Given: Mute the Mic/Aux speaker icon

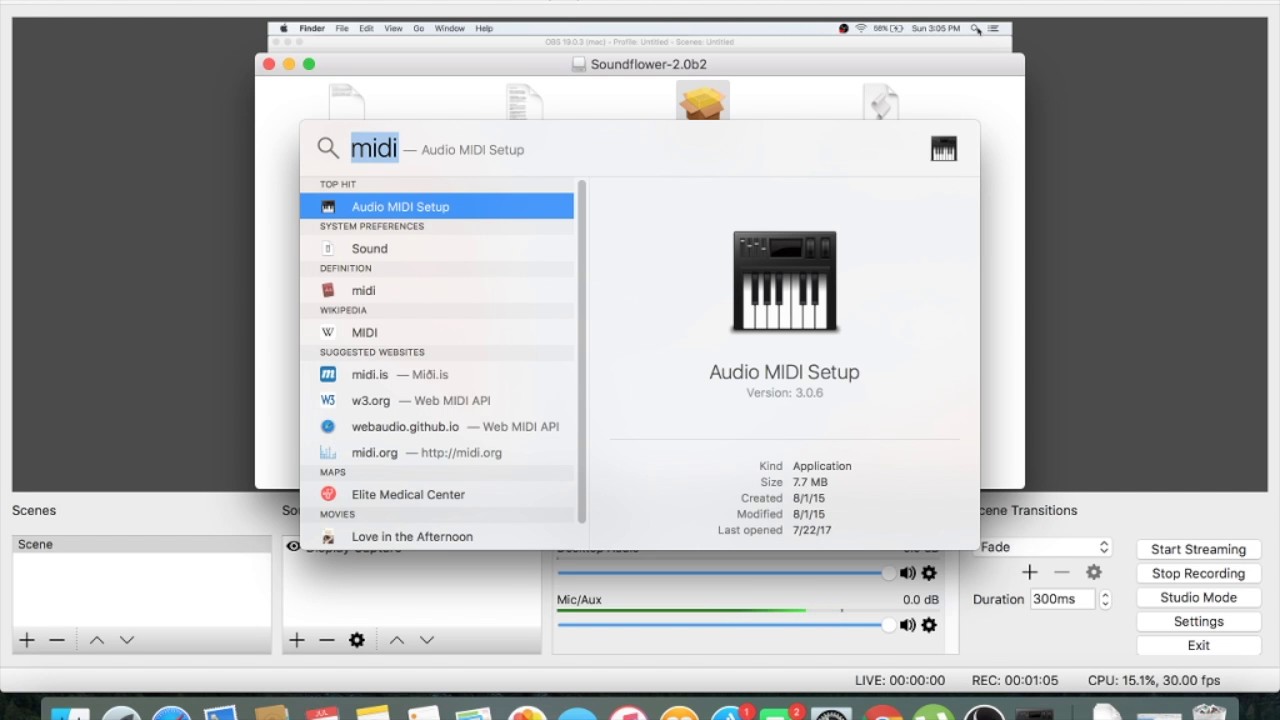Looking at the screenshot, I should tap(907, 625).
